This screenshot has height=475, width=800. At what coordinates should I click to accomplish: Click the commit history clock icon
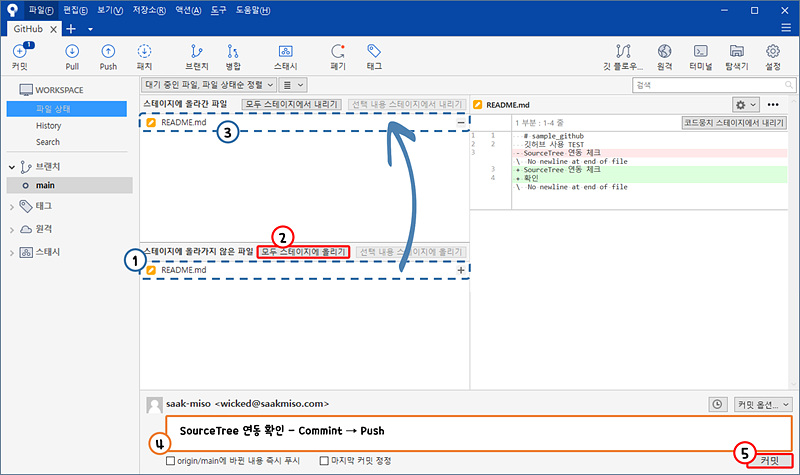point(717,404)
